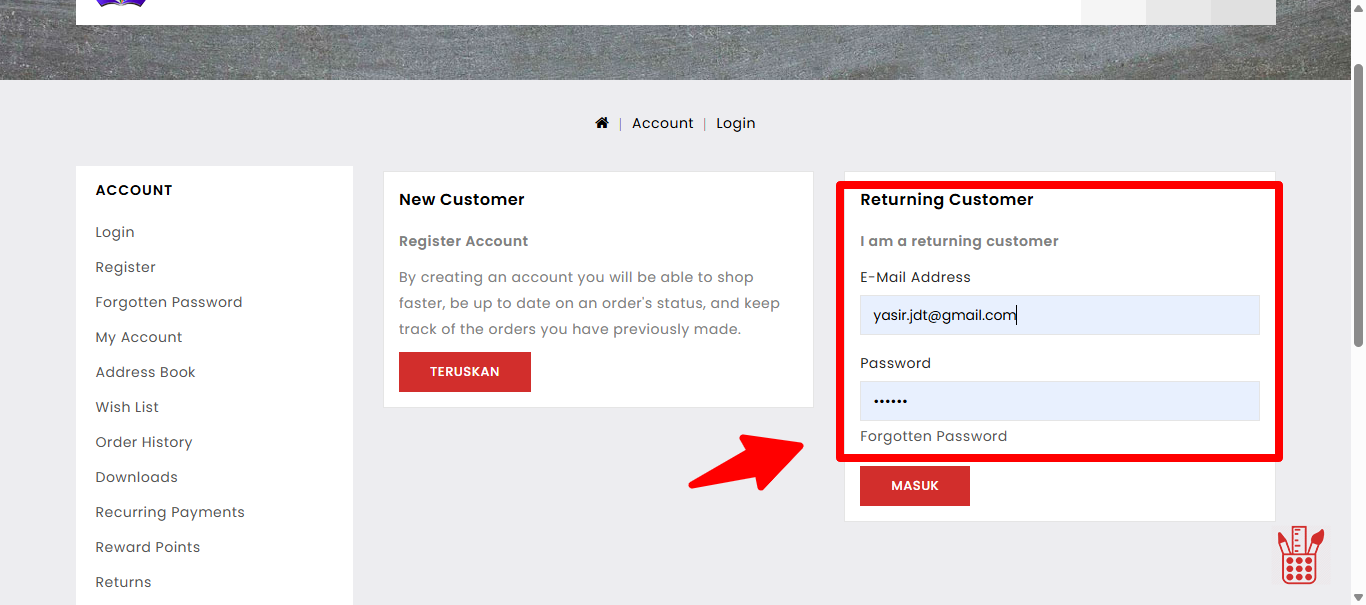Click the "ACCOUNT" sidebar heading
The height and width of the screenshot is (605, 1366).
[x=134, y=190]
